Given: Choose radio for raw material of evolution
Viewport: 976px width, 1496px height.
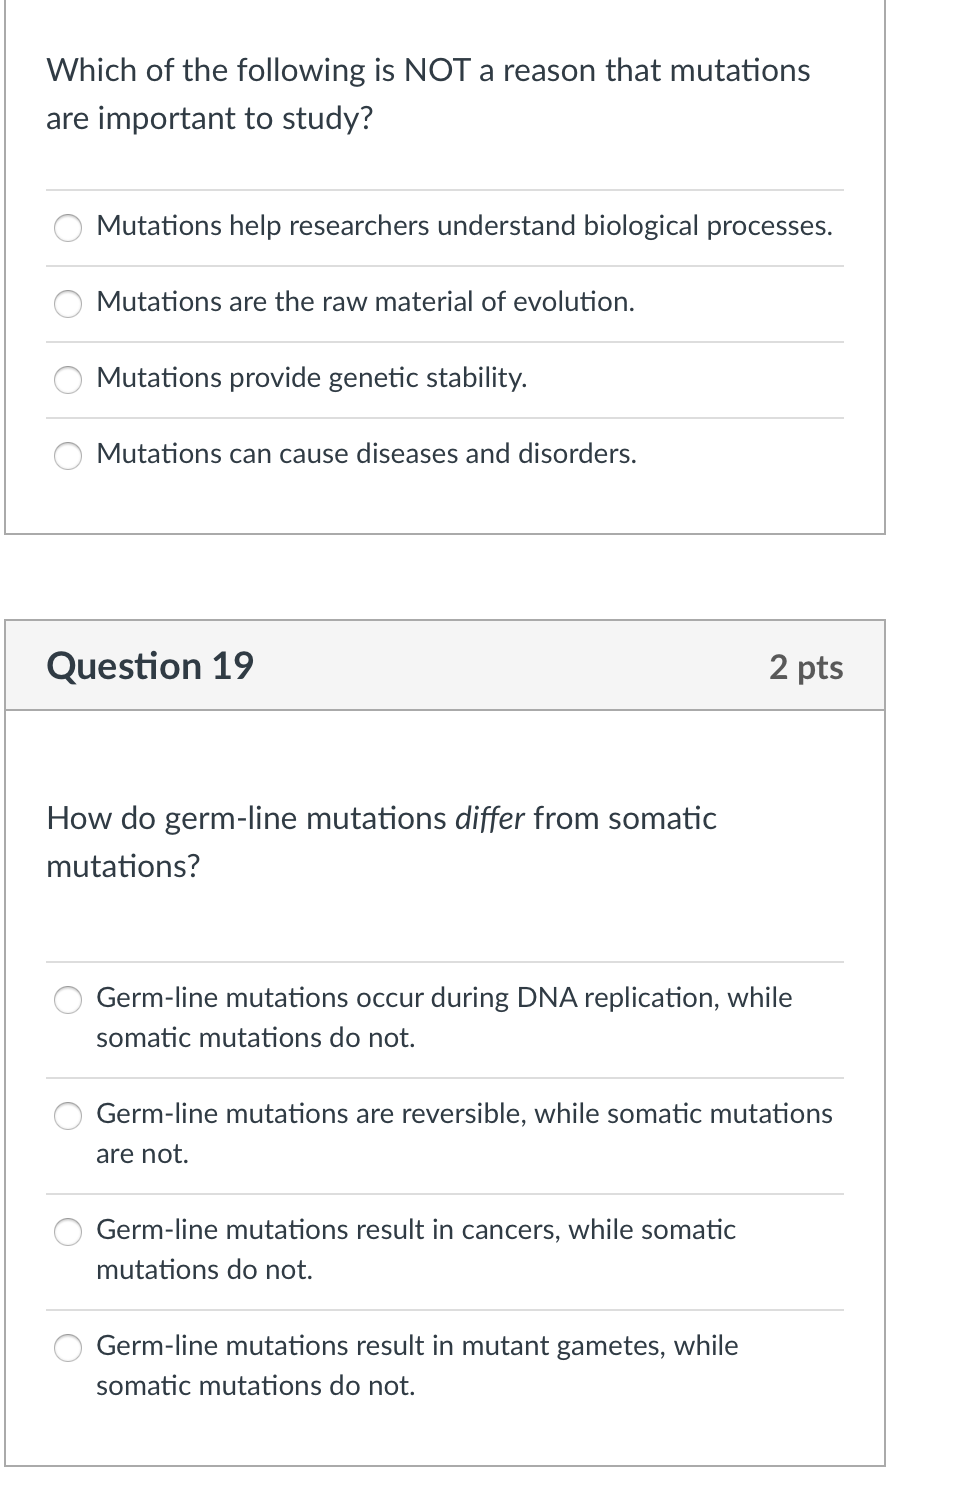Looking at the screenshot, I should [x=68, y=304].
